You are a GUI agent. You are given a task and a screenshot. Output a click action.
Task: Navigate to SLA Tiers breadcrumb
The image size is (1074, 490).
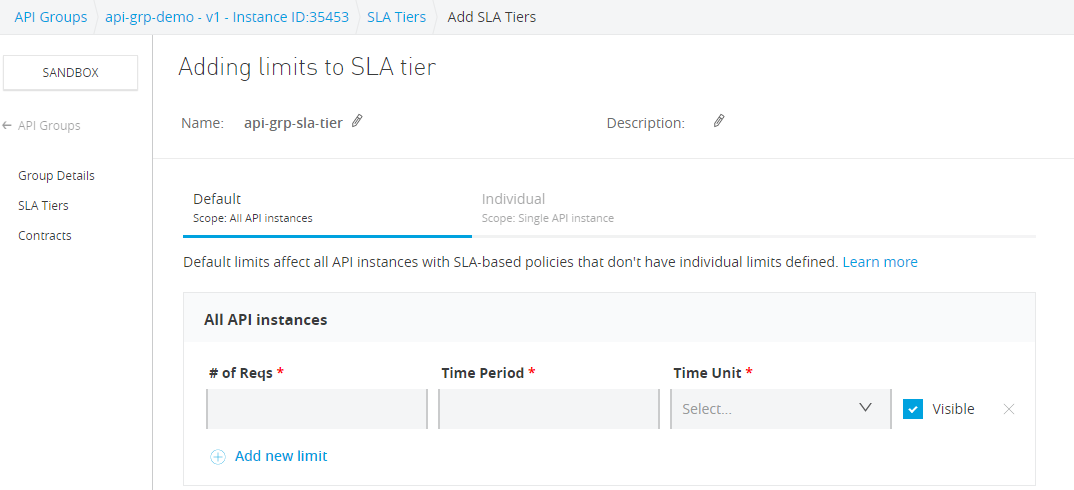(396, 17)
